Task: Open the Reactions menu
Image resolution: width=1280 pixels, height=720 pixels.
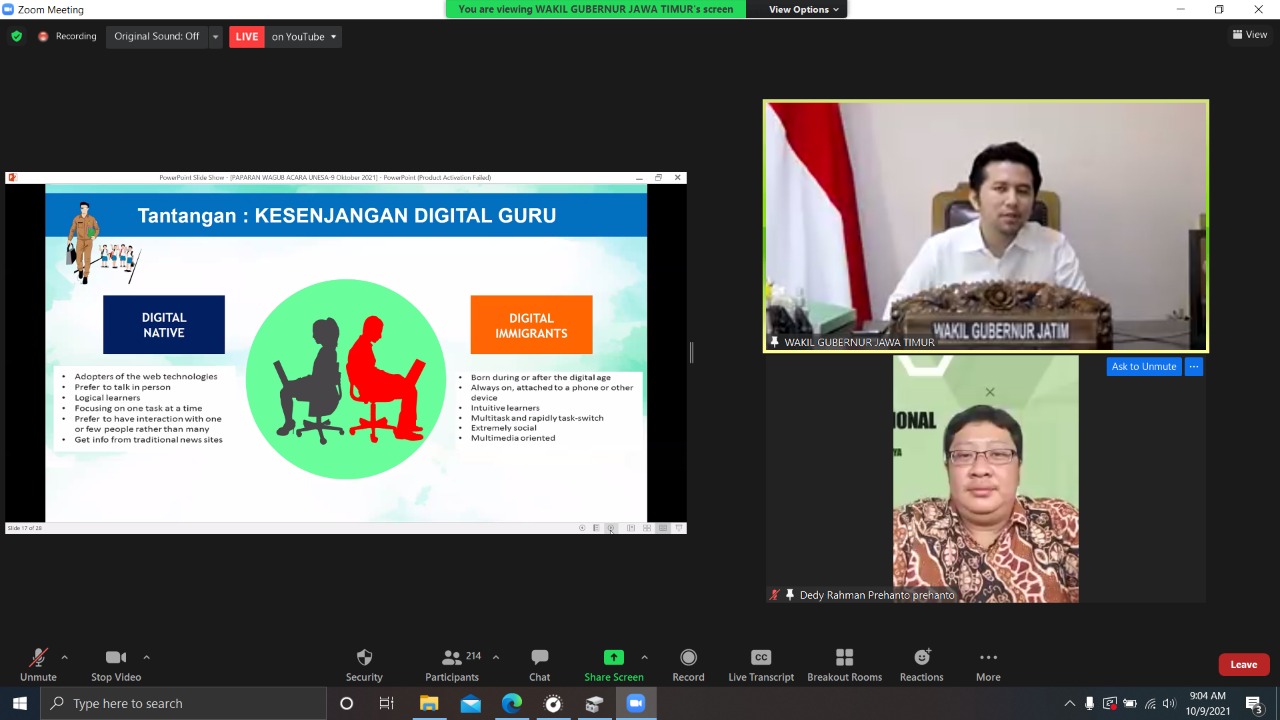Action: pos(921,665)
